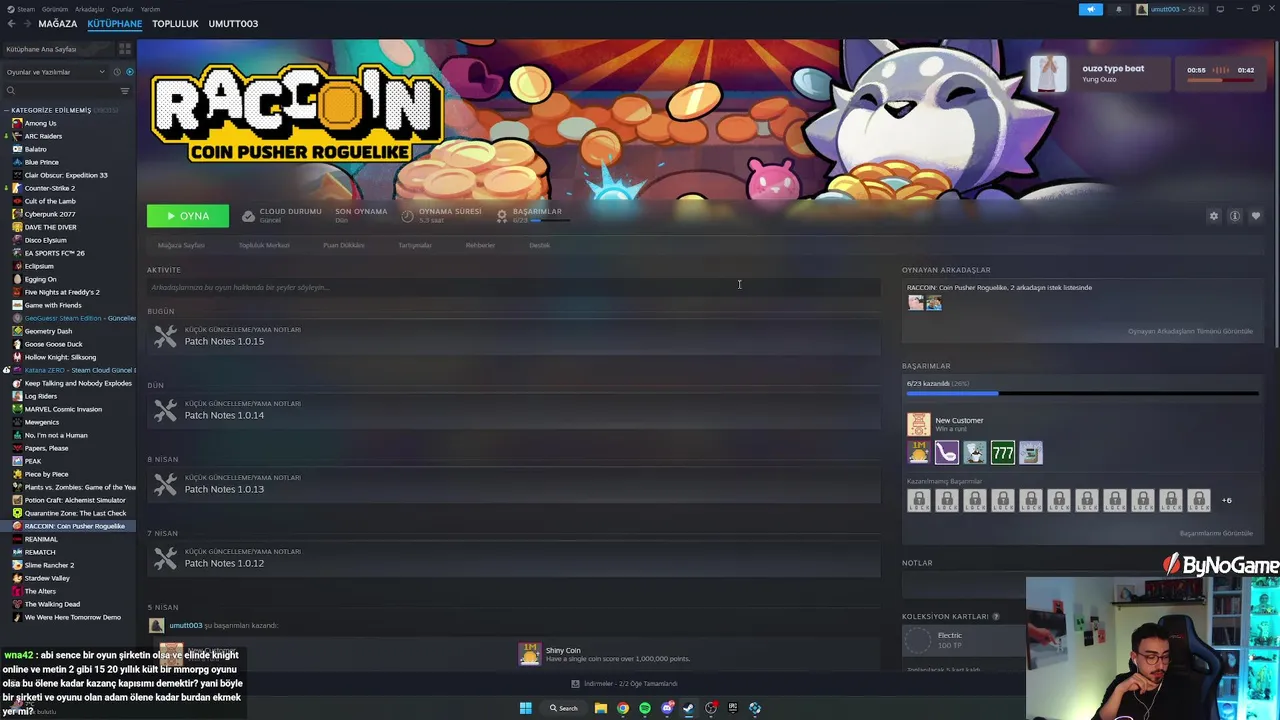Open the library advanced filter icon
The image size is (1280, 720).
point(125,91)
